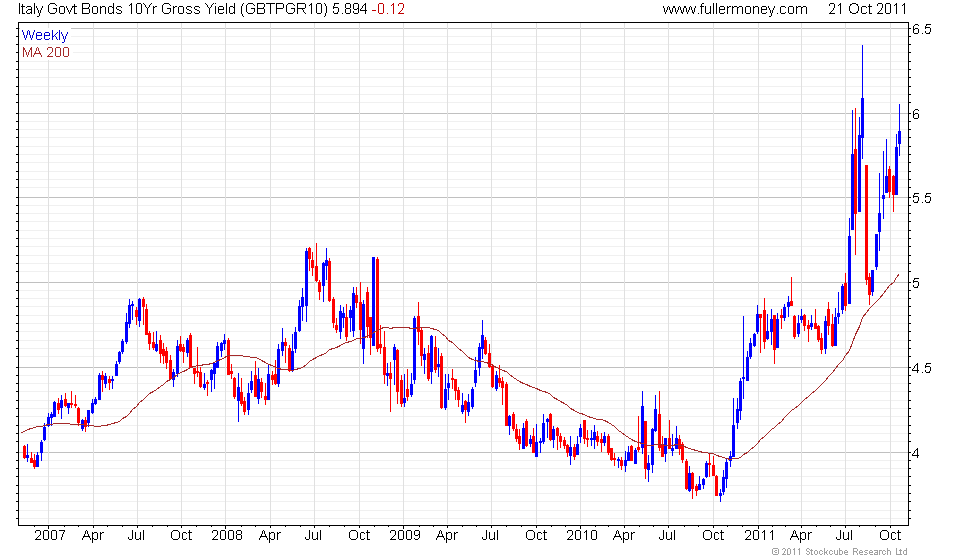The width and height of the screenshot is (960, 560).
Task: Click the 21 Oct 2011 date label
Action: point(867,9)
